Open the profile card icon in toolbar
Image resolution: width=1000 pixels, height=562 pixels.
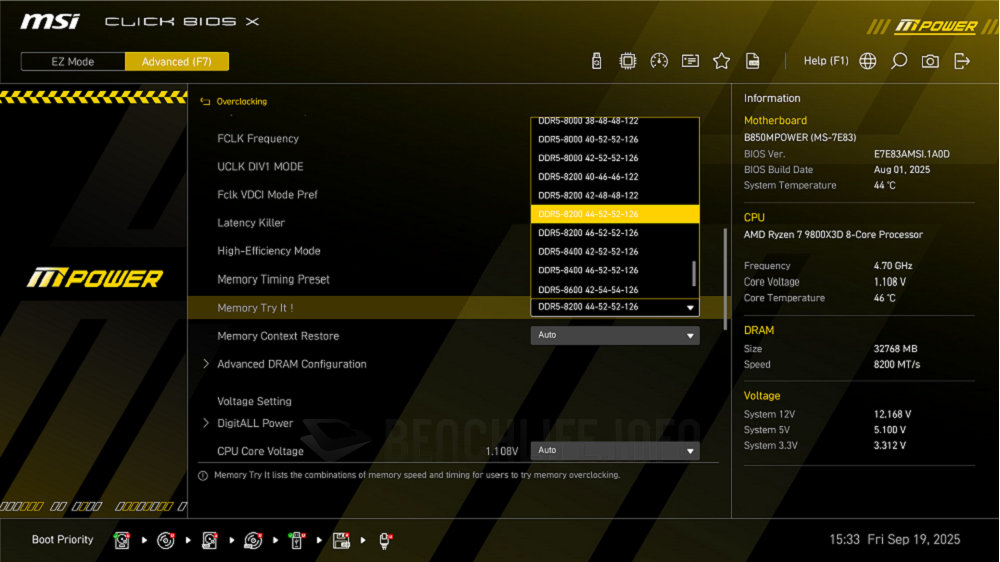click(690, 61)
